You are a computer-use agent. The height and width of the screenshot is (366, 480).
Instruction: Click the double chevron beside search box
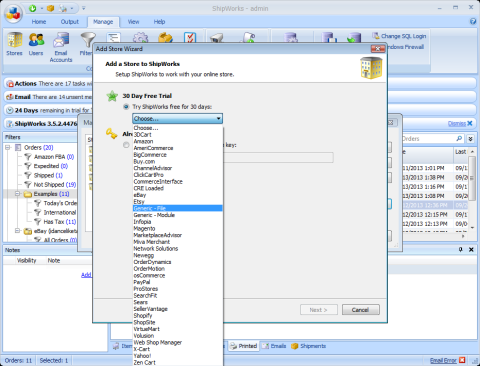pos(470,138)
